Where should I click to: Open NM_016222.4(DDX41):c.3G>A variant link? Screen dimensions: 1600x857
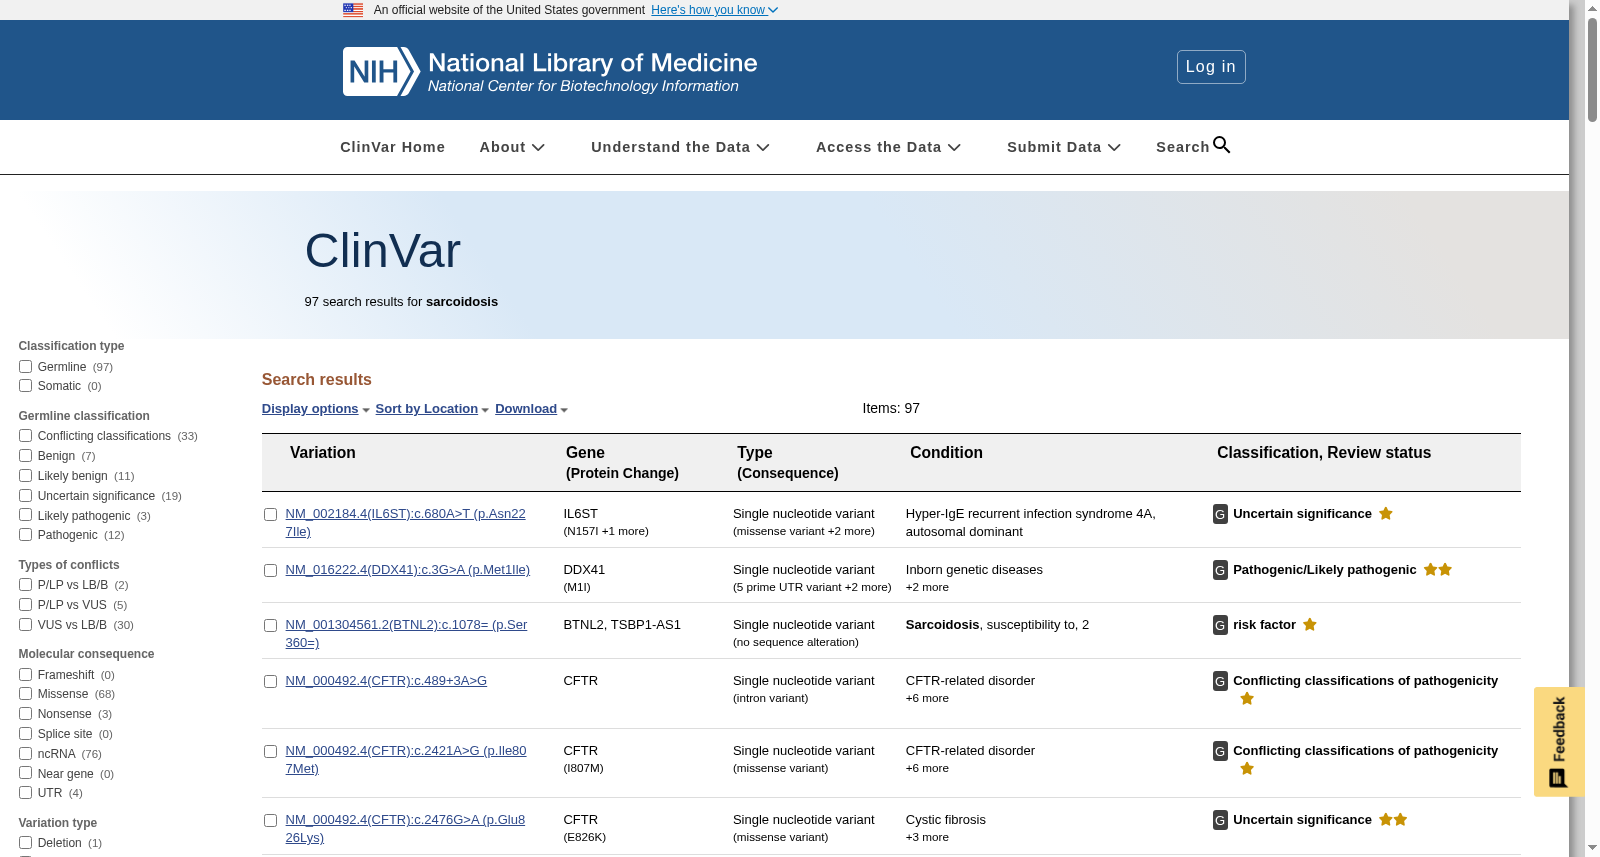[x=408, y=570]
